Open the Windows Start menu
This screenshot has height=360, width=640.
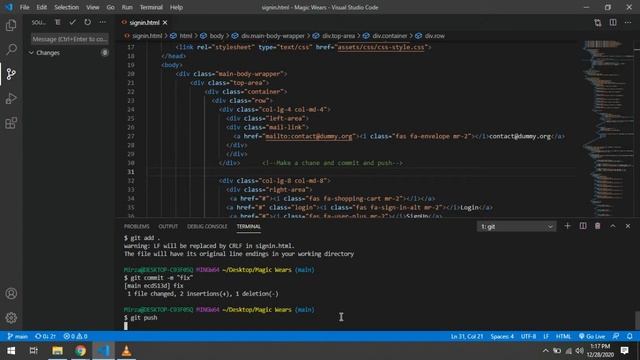[x=11, y=351]
